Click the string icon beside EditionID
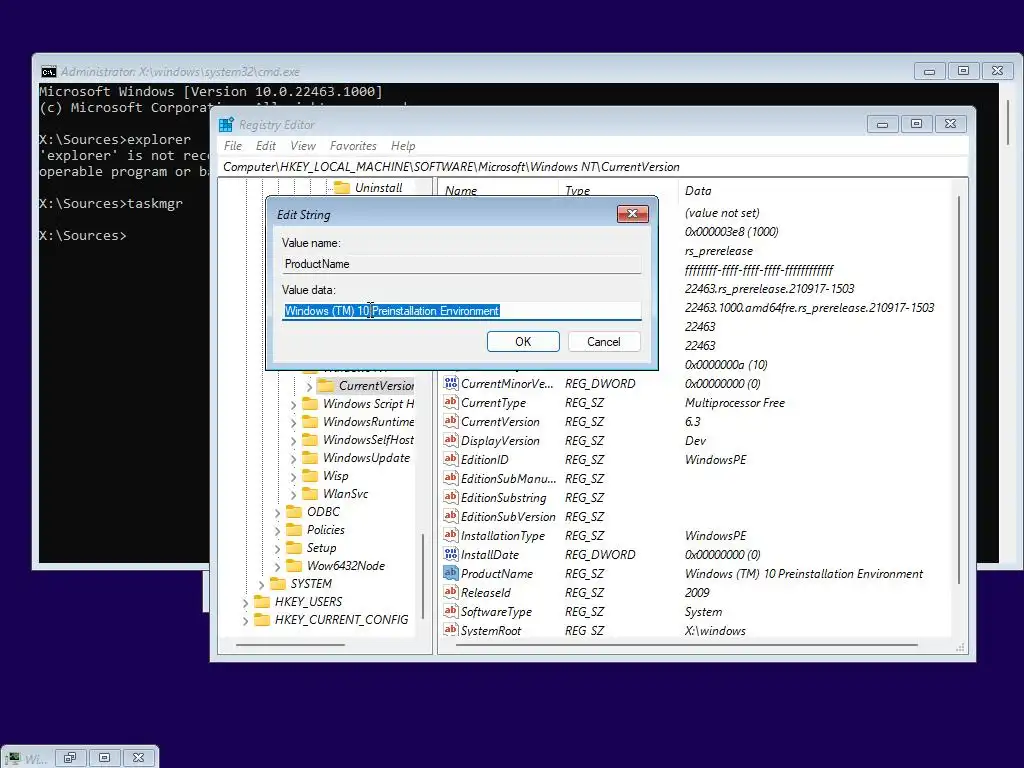 [x=451, y=459]
